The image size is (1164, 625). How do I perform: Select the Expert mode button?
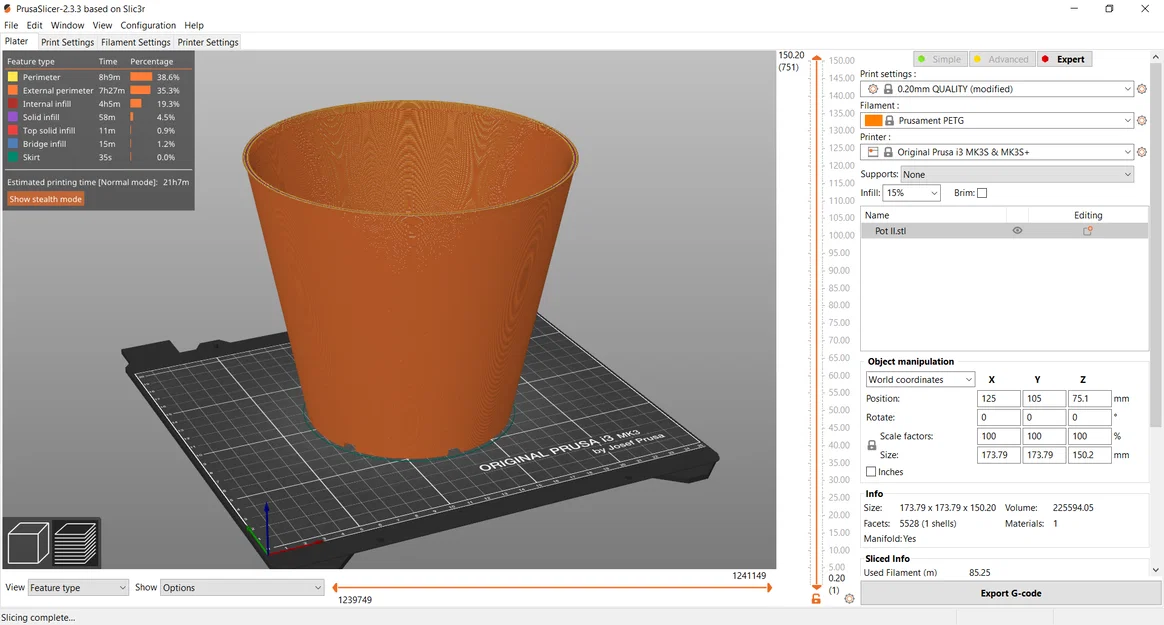click(1064, 59)
